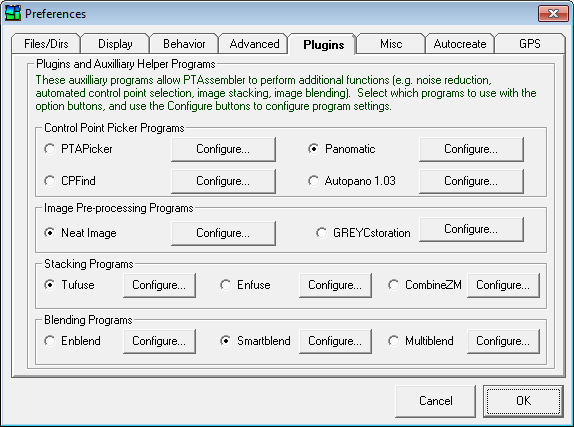Open the Display tab
574x427 pixels.
(x=115, y=44)
